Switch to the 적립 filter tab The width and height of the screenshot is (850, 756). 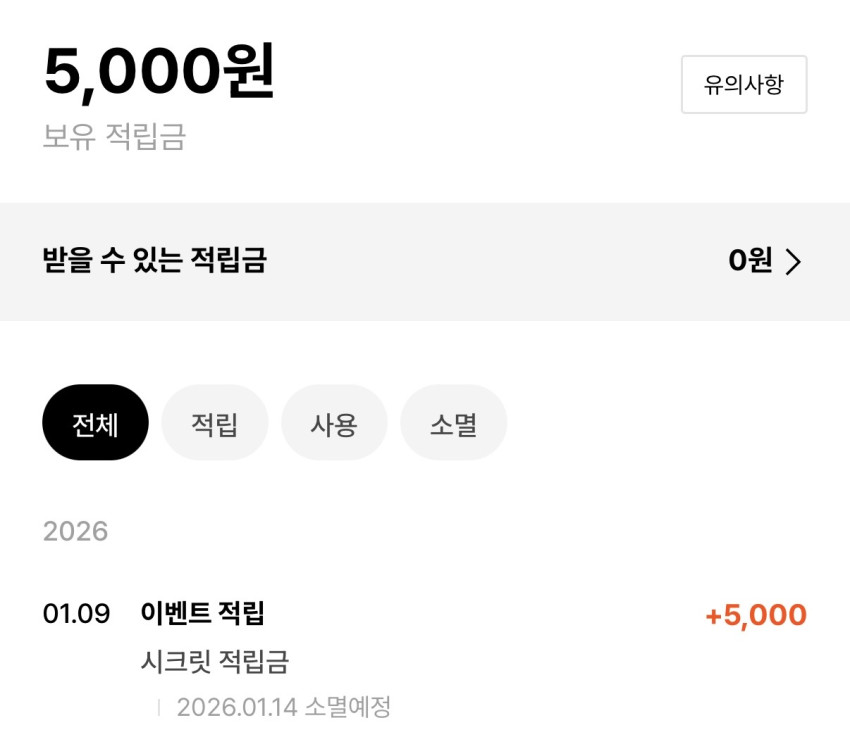214,423
